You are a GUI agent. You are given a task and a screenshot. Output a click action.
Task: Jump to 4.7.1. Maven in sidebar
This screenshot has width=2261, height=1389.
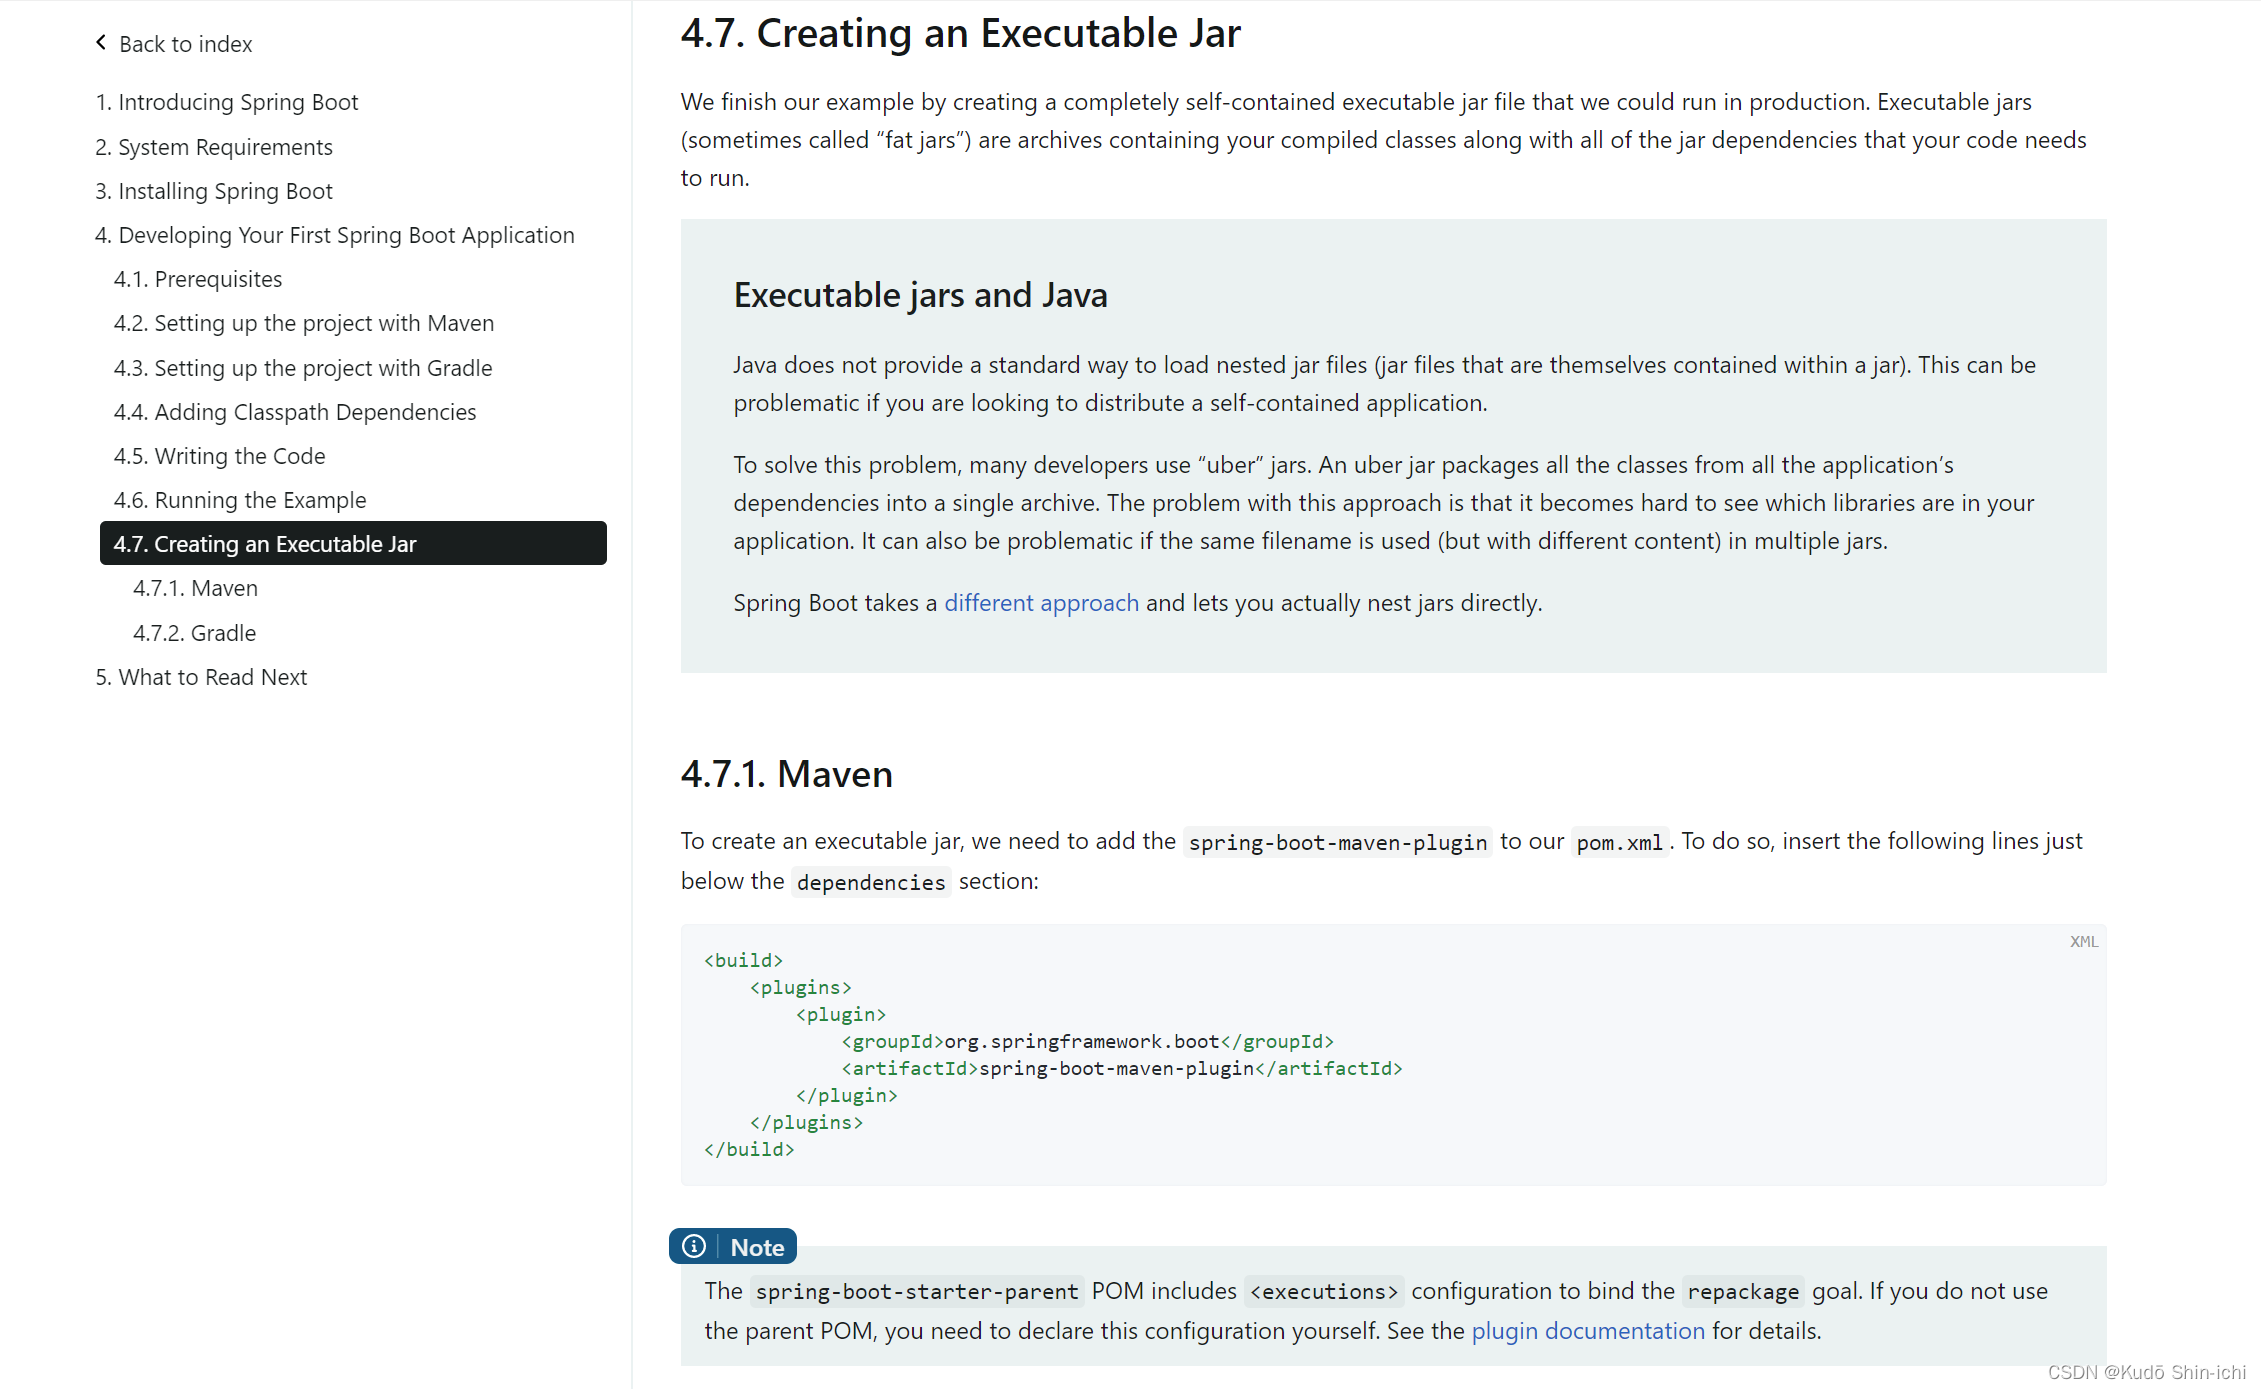[196, 588]
